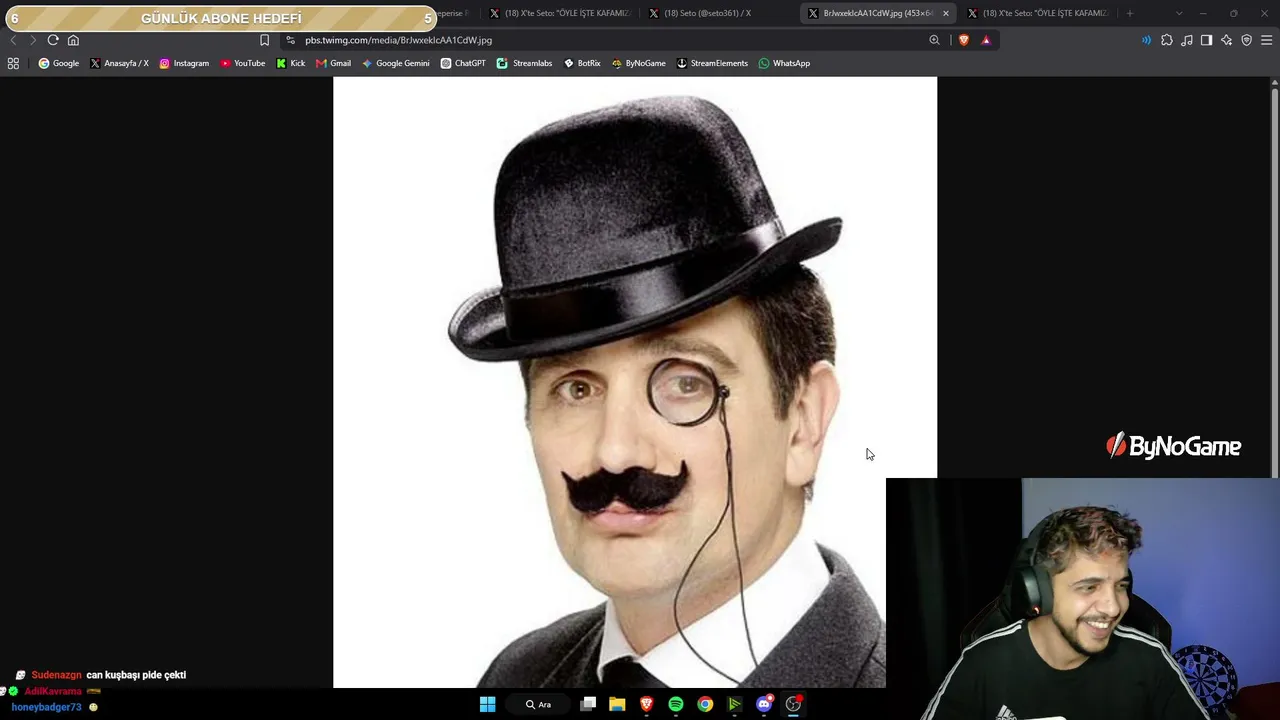The height and width of the screenshot is (720, 1280).
Task: Open a new browser tab
Action: (x=1130, y=13)
